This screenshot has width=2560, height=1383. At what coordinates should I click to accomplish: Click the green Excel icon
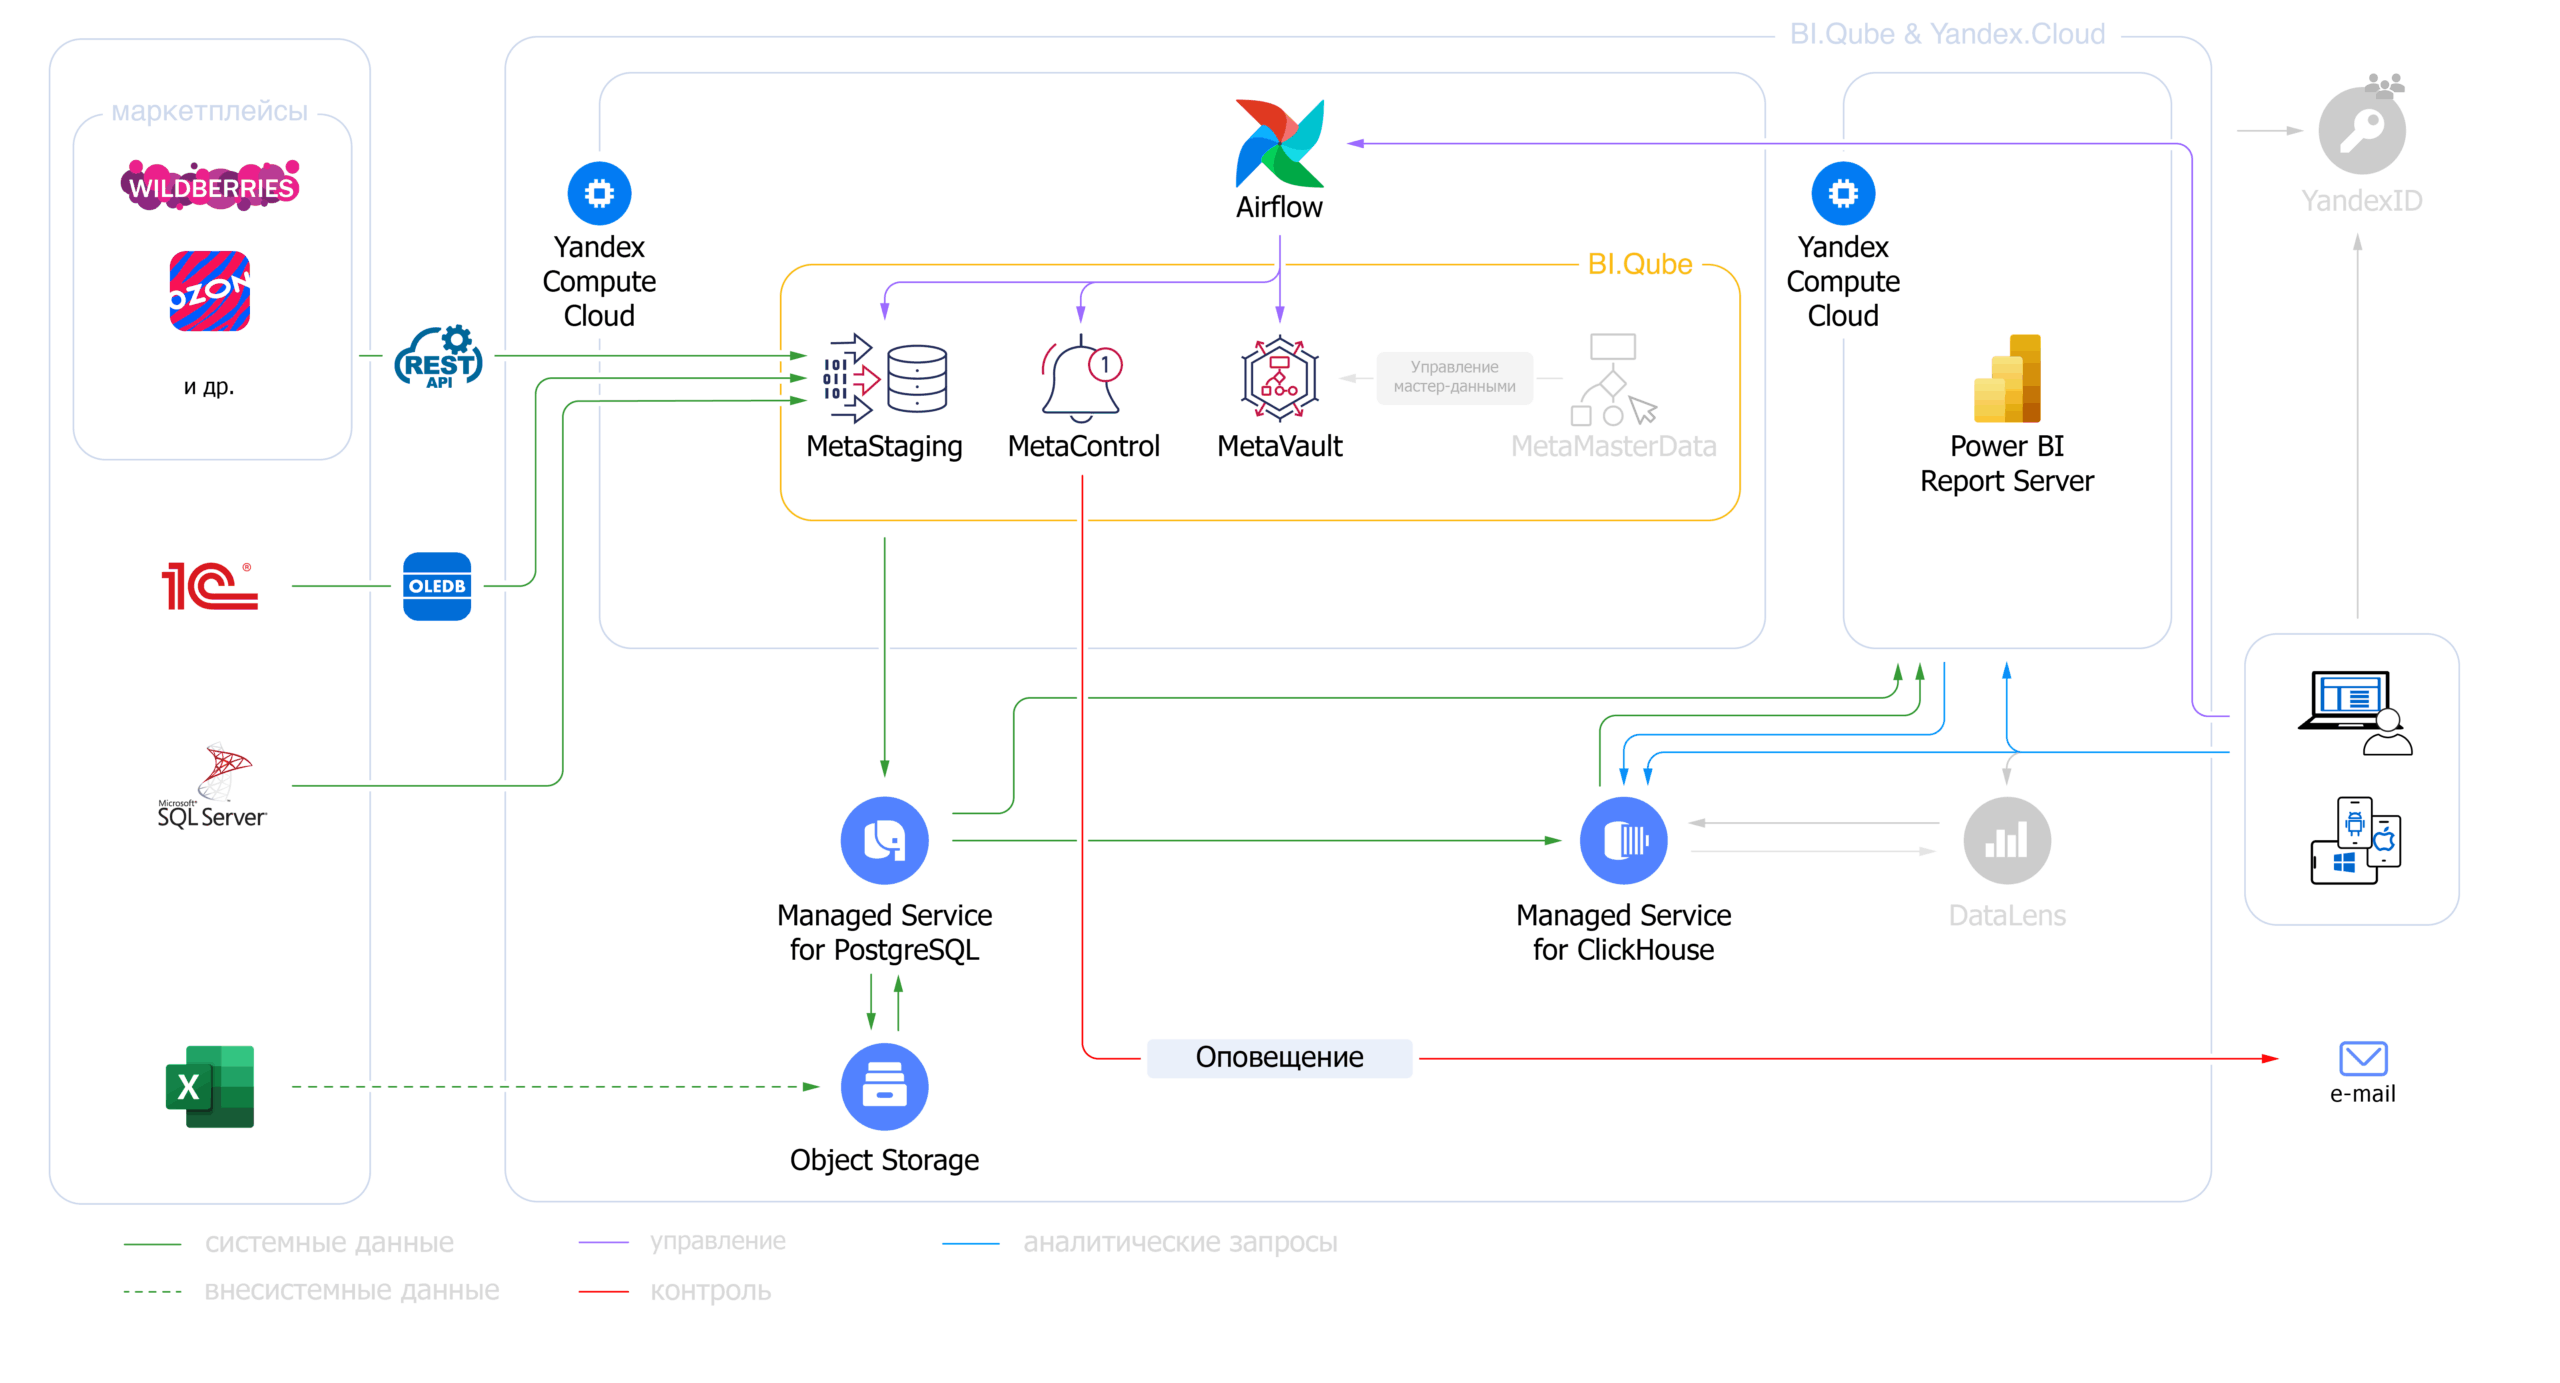(x=210, y=1086)
